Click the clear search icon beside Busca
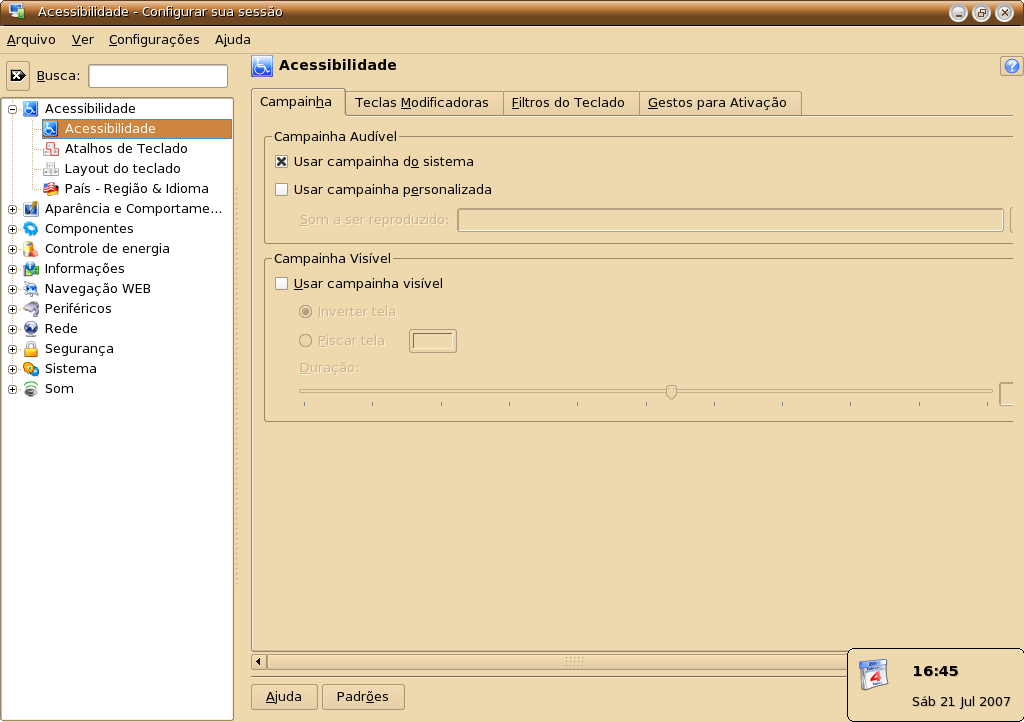1024x722 pixels. point(18,76)
